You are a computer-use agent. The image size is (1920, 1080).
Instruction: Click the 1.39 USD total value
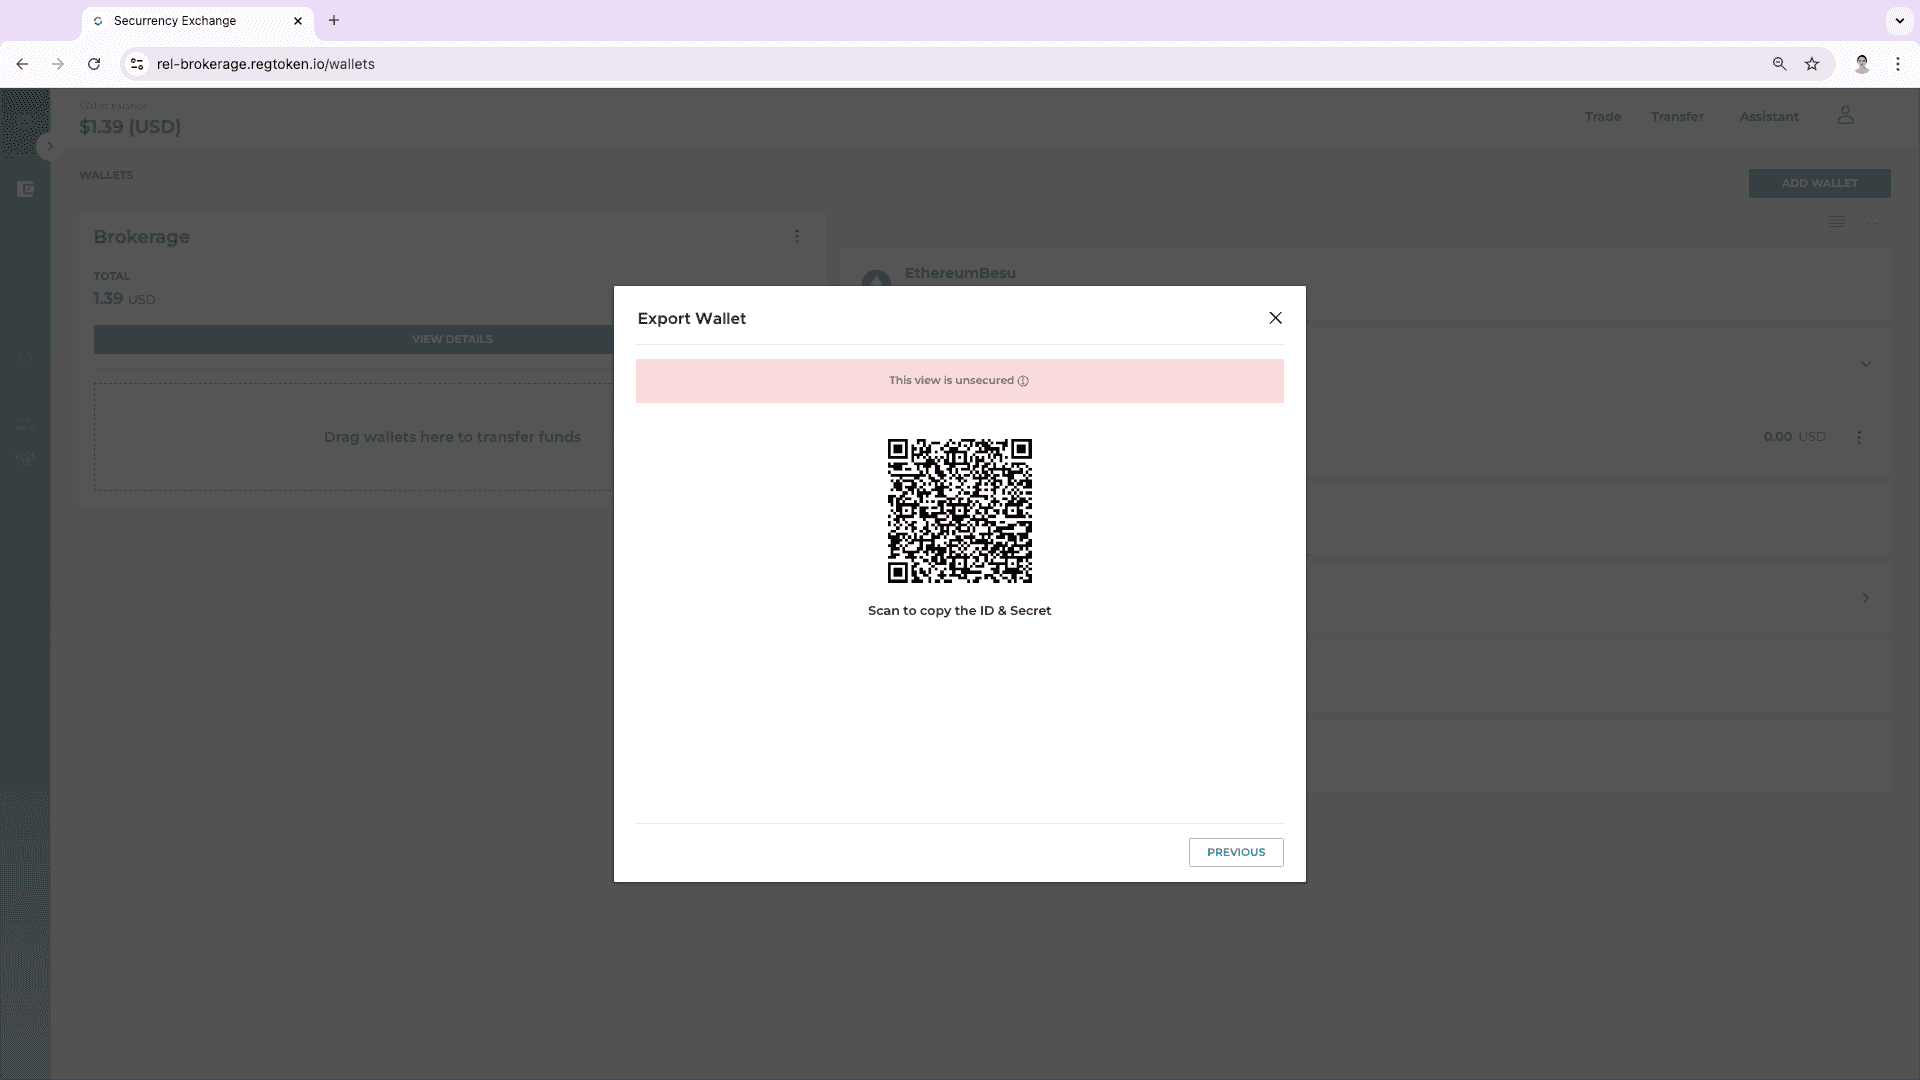click(124, 299)
